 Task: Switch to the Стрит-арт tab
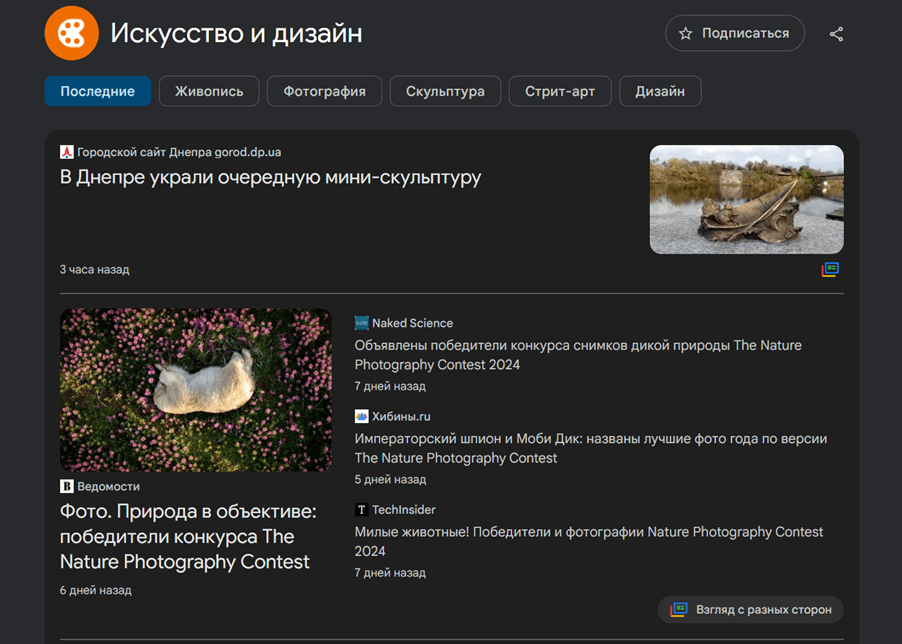tap(559, 91)
